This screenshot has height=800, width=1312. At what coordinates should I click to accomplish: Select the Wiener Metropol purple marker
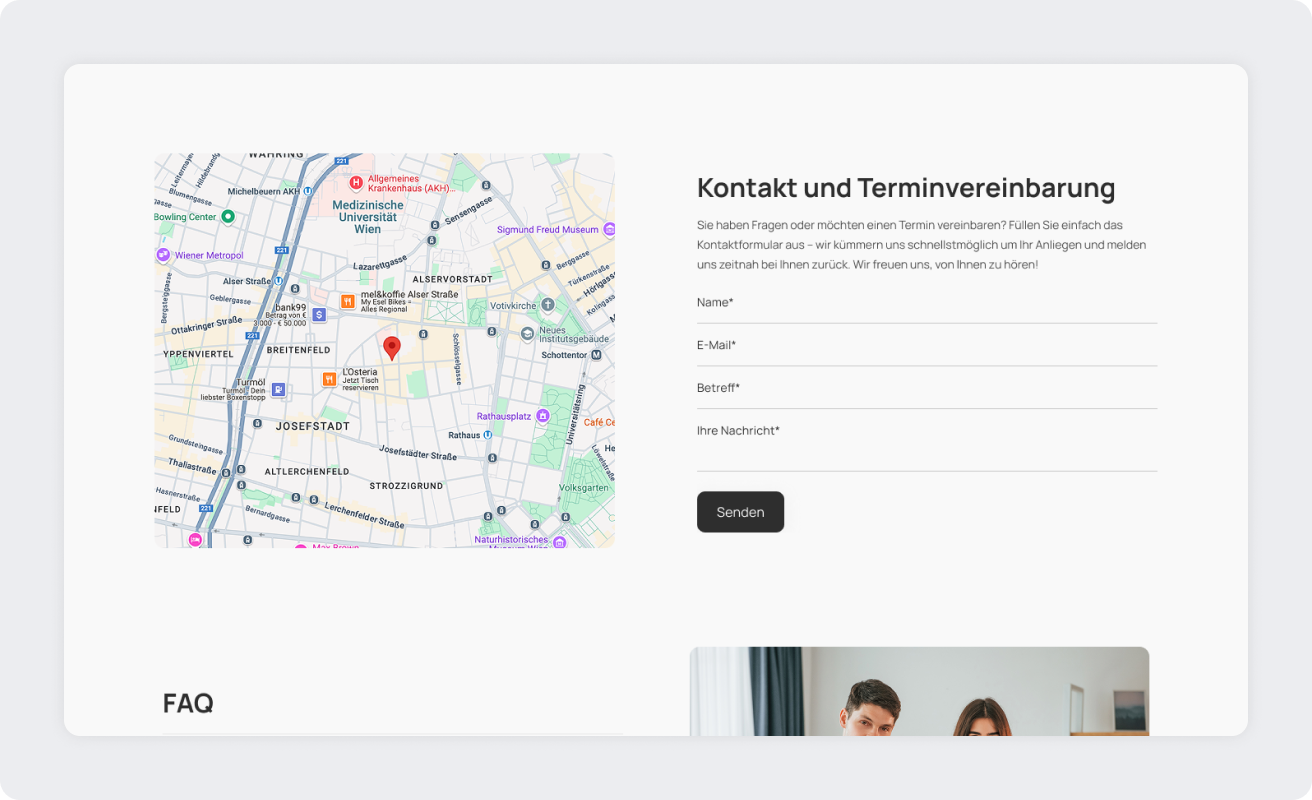[163, 255]
